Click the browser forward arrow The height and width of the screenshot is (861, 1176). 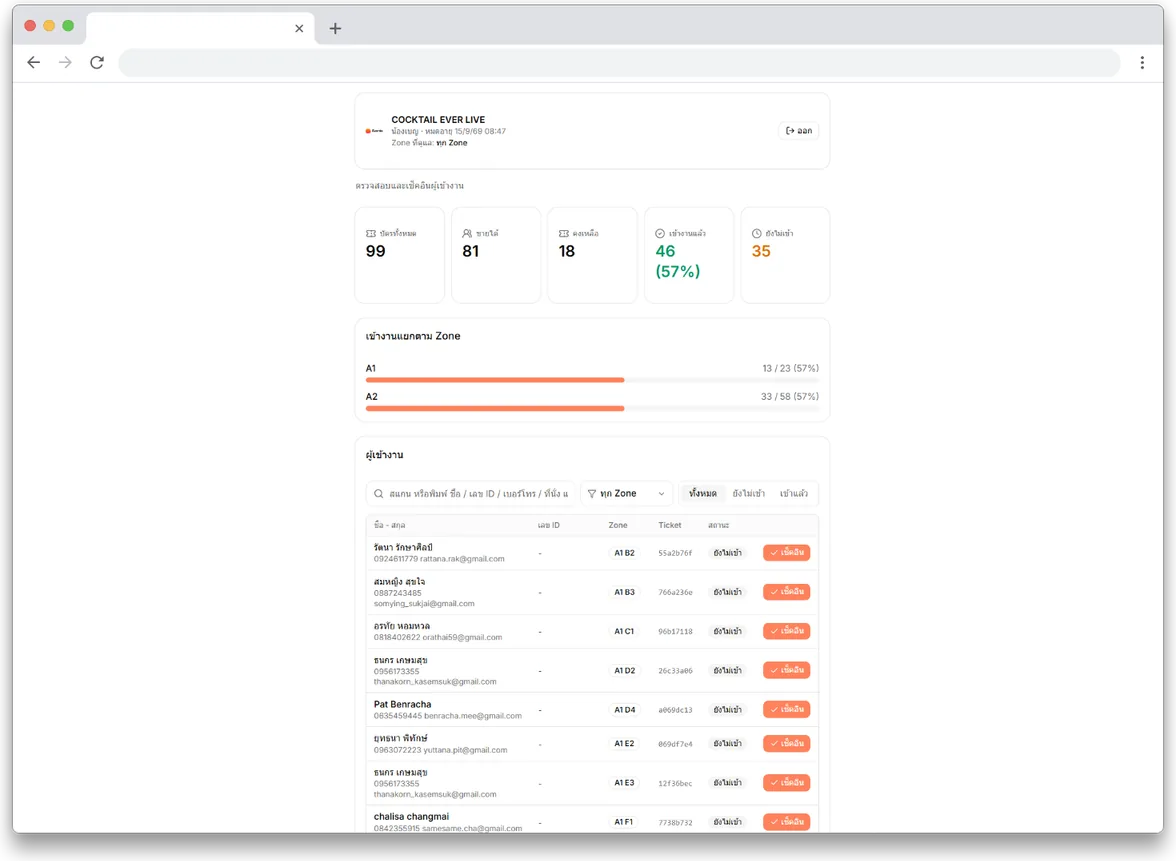(65, 62)
